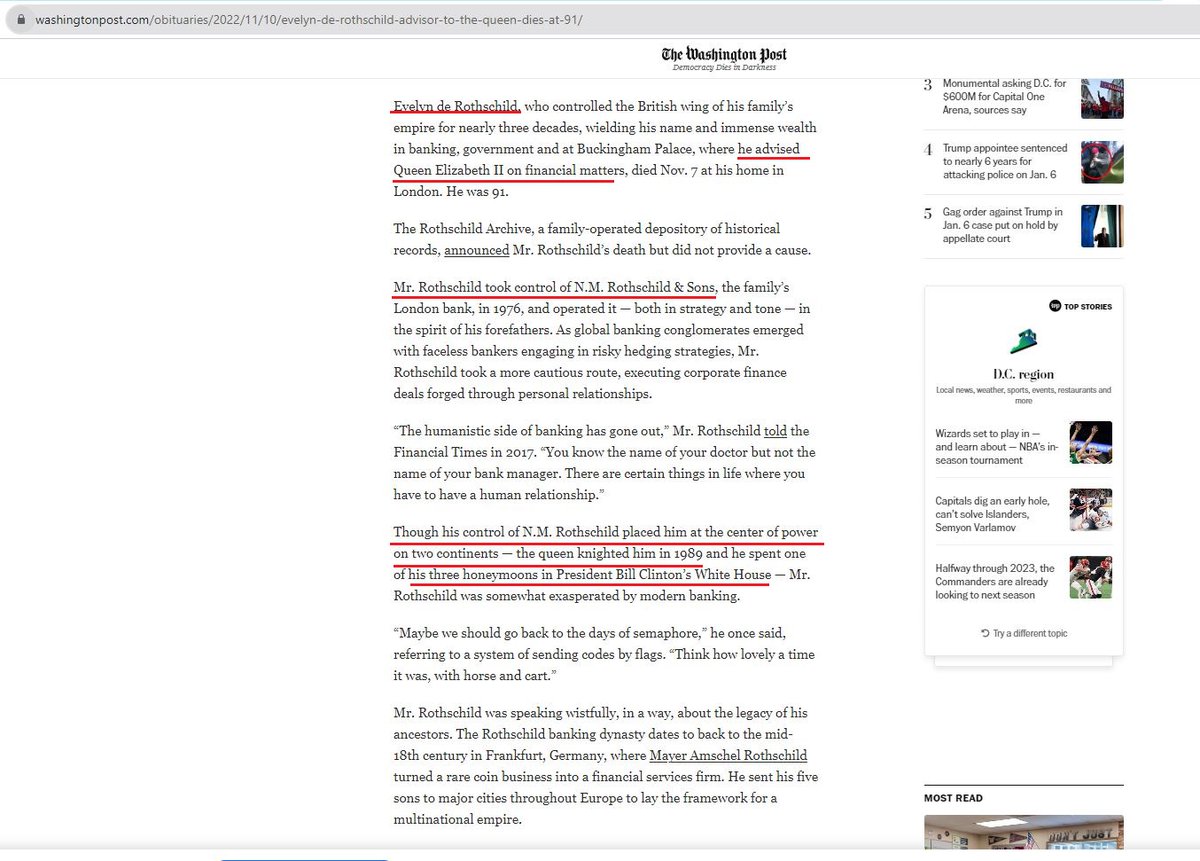The image size is (1200, 861).
Task: Click the Top Stories WP badge icon
Action: [x=1054, y=306]
